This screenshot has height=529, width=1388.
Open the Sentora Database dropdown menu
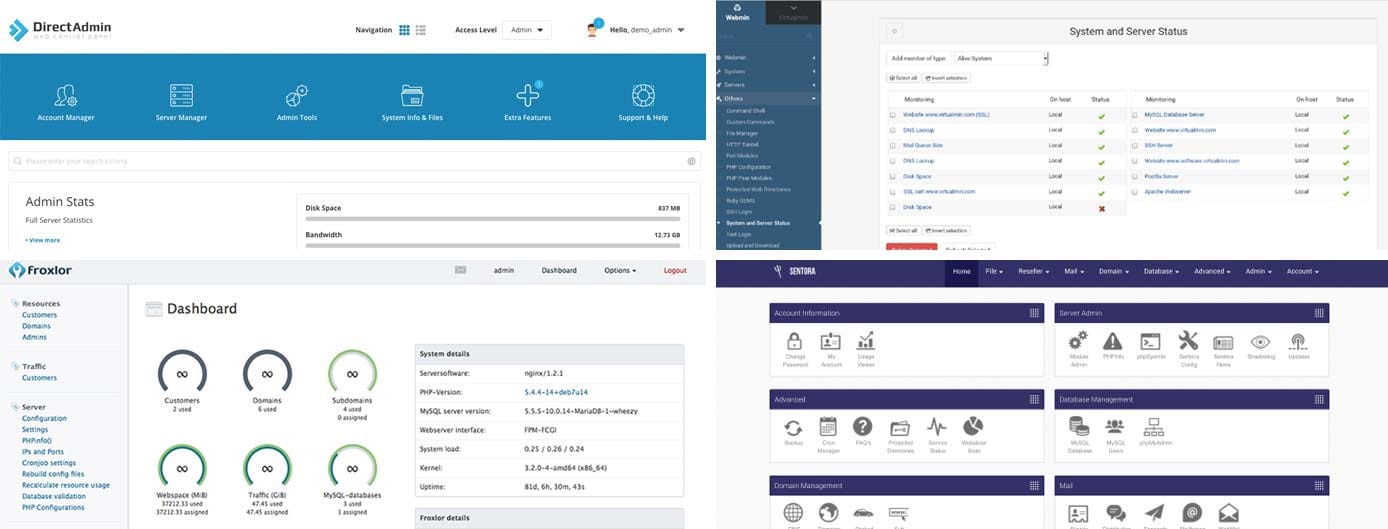click(x=1161, y=271)
